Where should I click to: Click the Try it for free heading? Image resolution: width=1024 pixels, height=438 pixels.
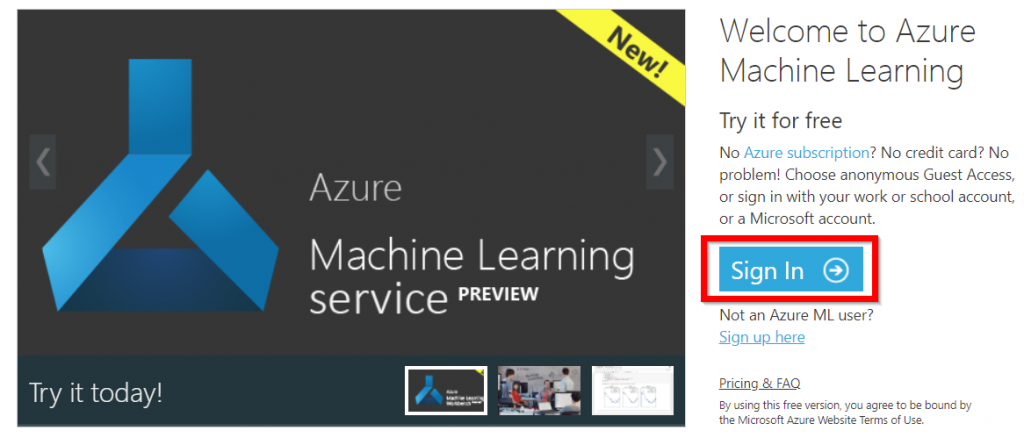click(780, 121)
